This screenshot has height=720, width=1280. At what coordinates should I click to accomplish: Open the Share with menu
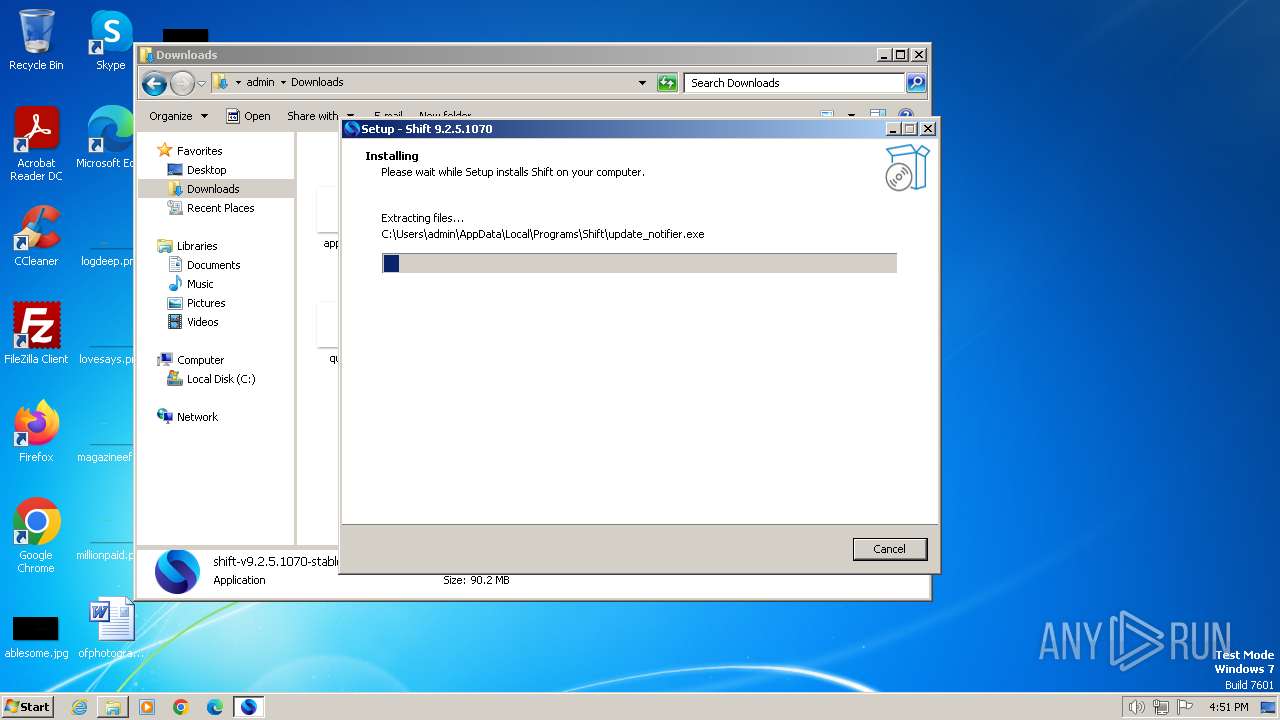pyautogui.click(x=320, y=116)
